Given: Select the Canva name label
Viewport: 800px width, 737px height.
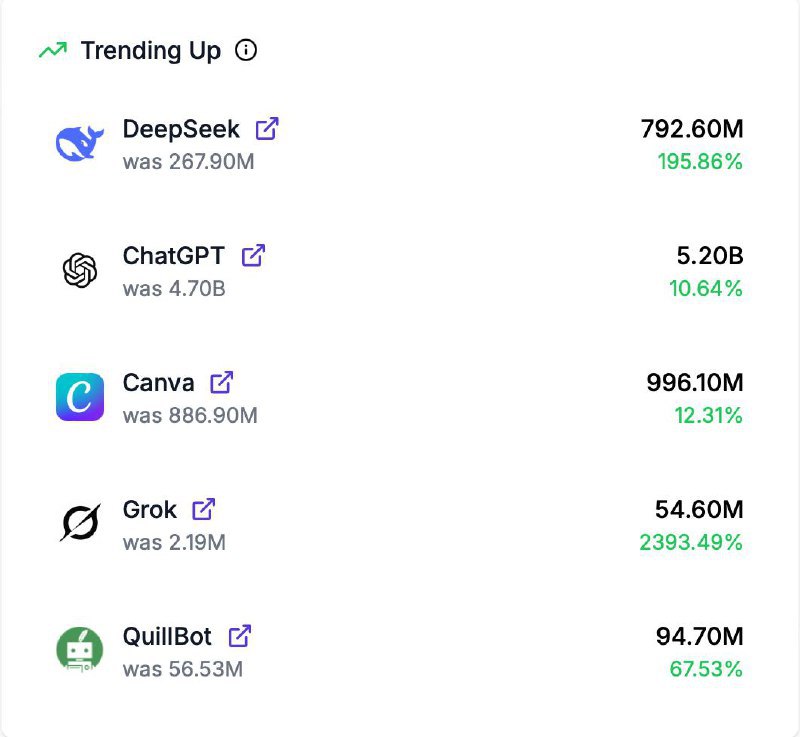Looking at the screenshot, I should tap(158, 382).
